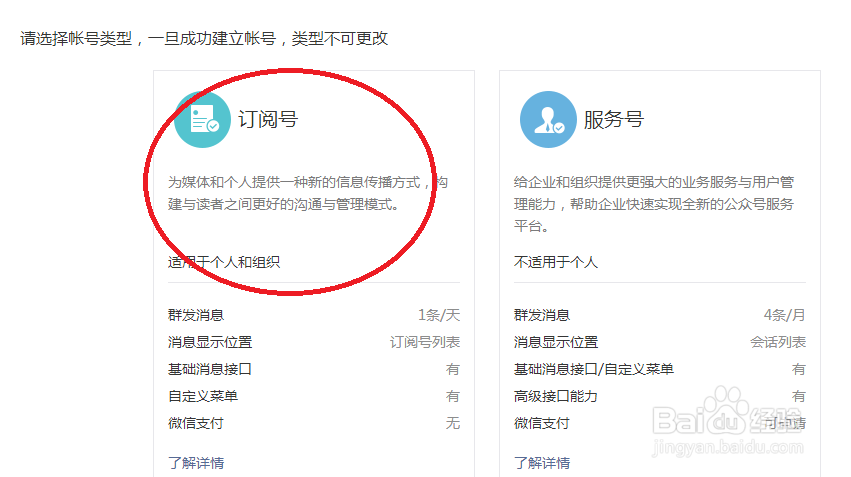Click the teal 订阅号 document icon

point(202,119)
